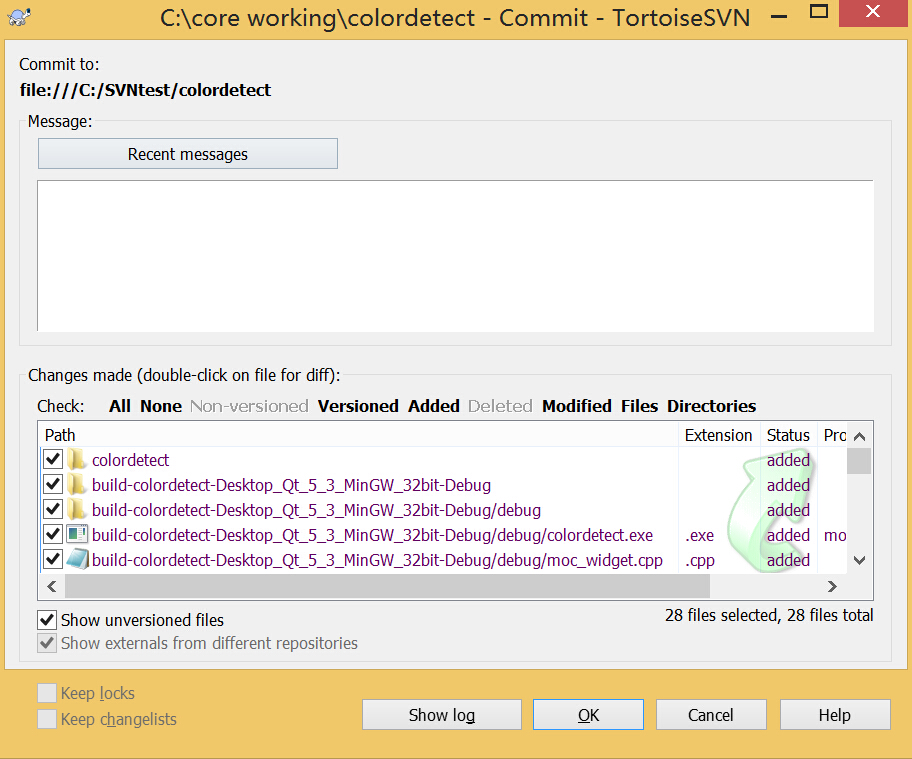
Task: Uncheck the colordetect.exe checkbox
Action: [53, 534]
